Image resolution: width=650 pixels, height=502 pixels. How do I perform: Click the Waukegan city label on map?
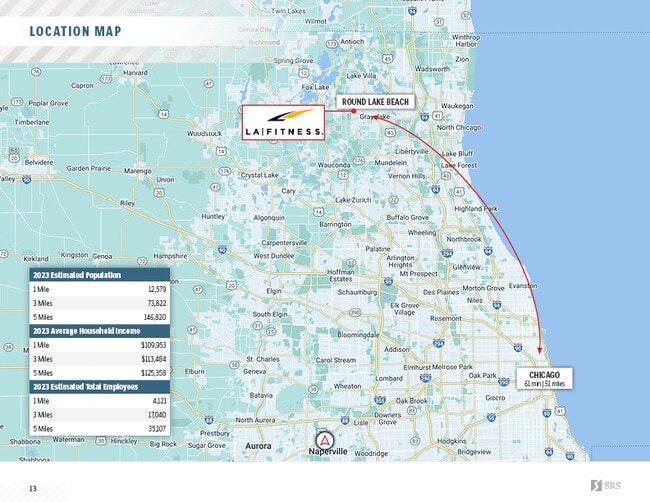[456, 105]
